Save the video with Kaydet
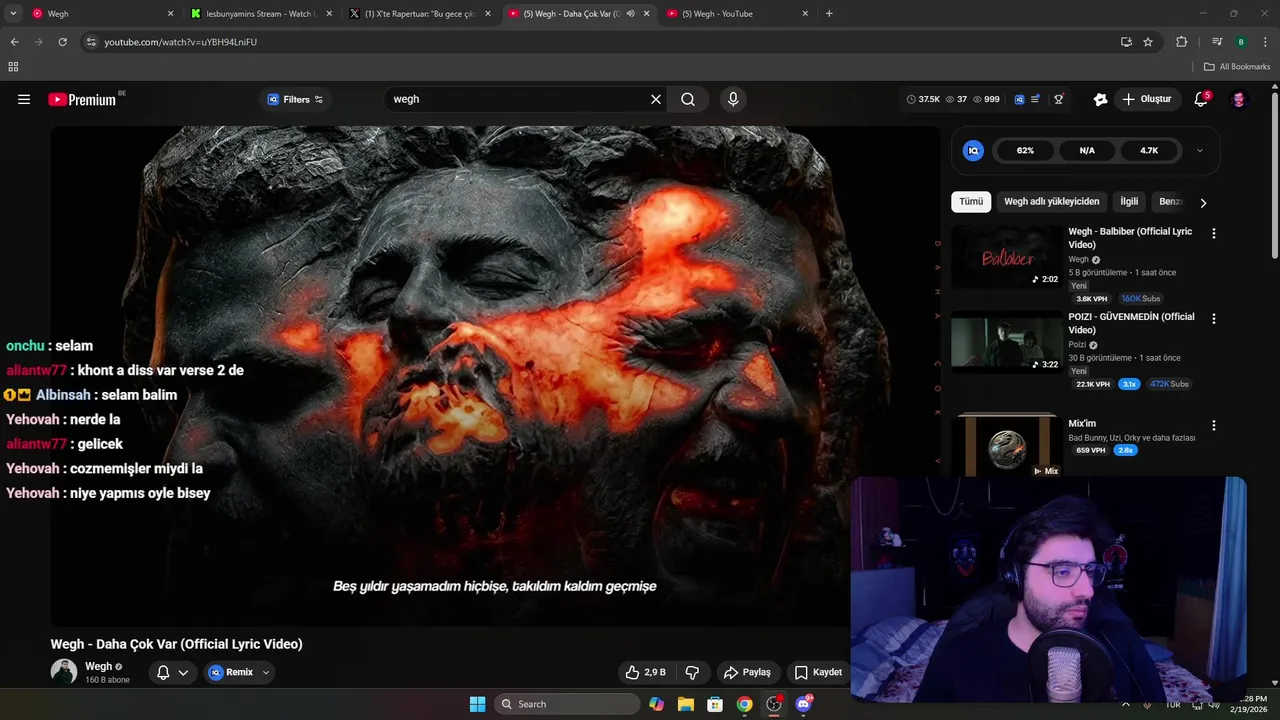1280x720 pixels. (x=818, y=672)
